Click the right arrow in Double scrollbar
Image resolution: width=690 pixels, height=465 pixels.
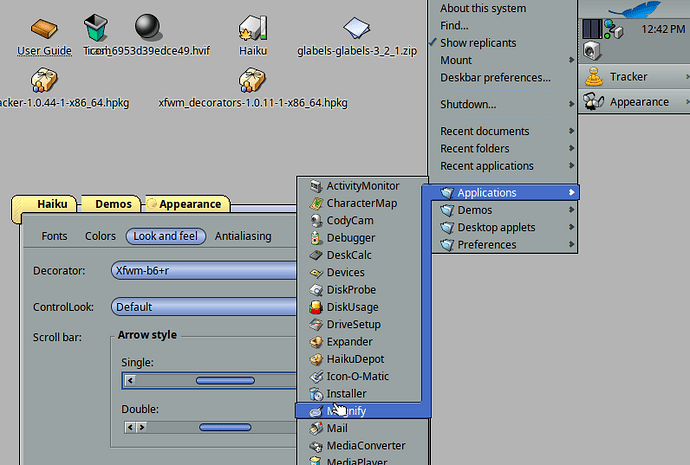coord(142,427)
